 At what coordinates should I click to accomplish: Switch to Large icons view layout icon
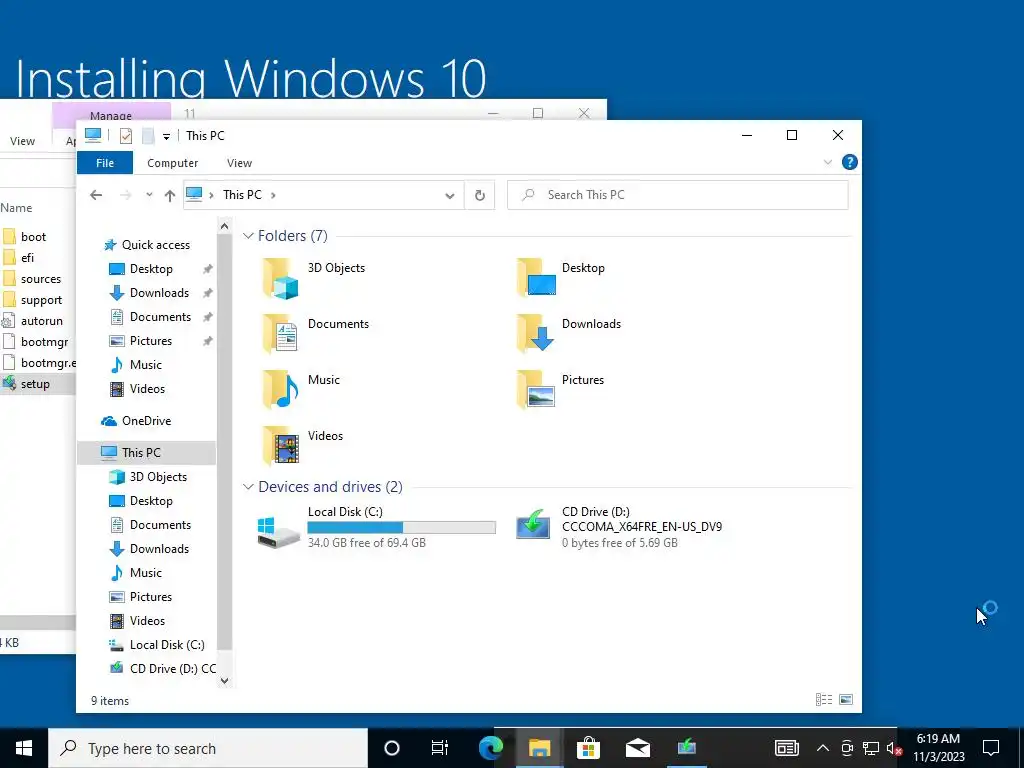846,699
